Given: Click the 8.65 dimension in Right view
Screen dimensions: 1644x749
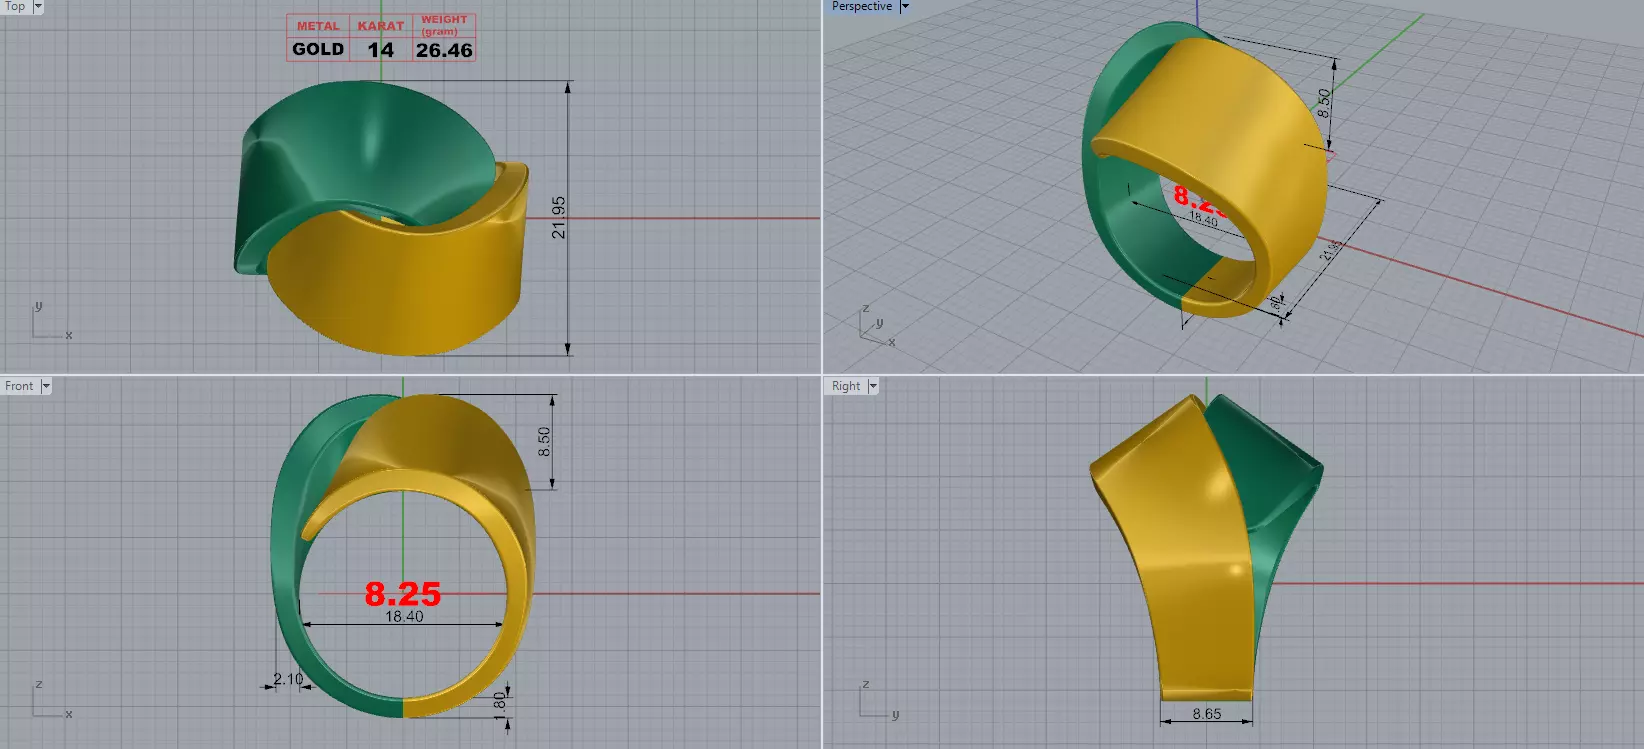Looking at the screenshot, I should 1207,714.
